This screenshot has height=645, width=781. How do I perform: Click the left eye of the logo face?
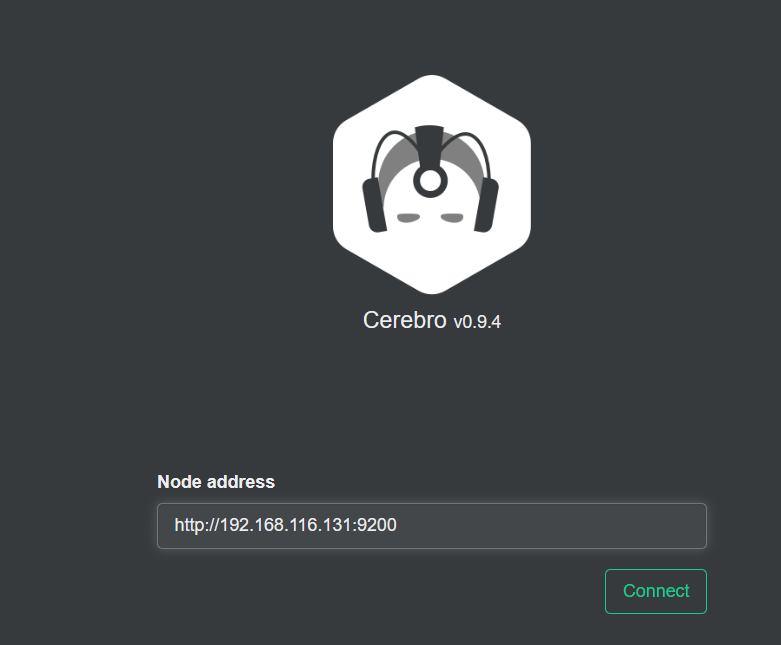coord(408,218)
